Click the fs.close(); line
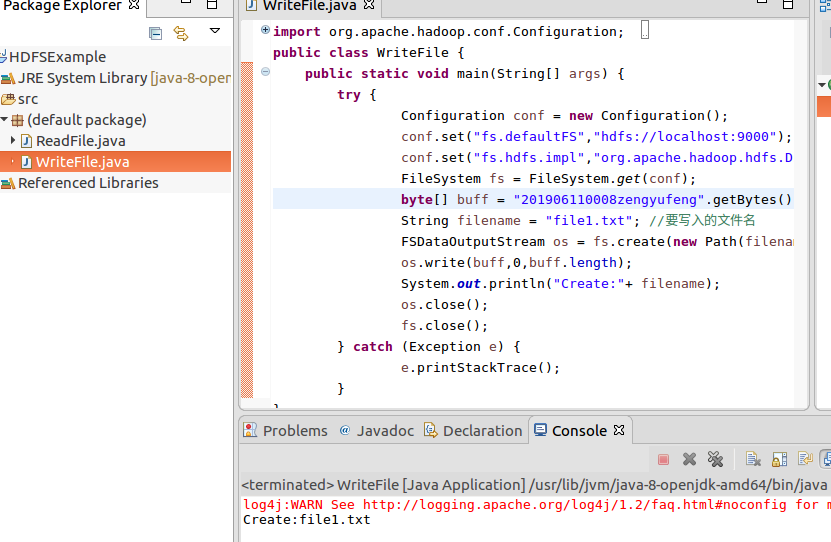This screenshot has height=542, width=831. (444, 326)
